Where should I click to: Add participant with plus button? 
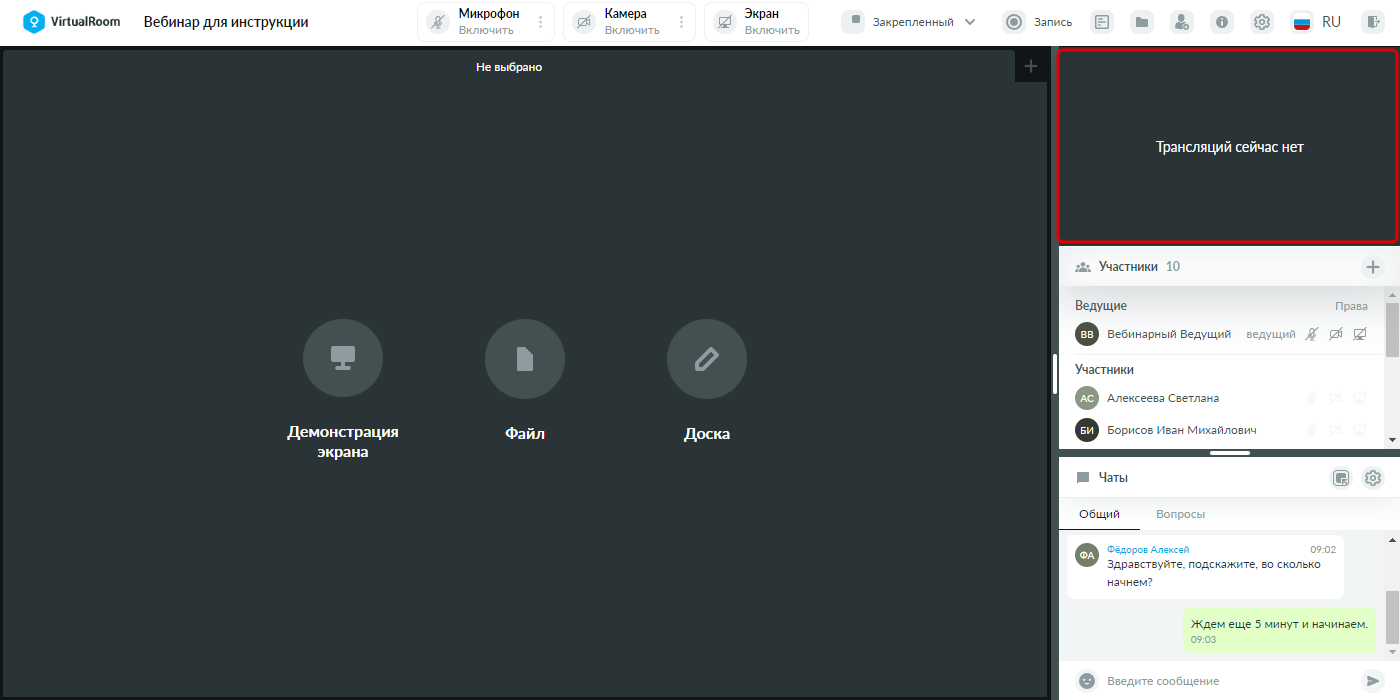[x=1373, y=267]
